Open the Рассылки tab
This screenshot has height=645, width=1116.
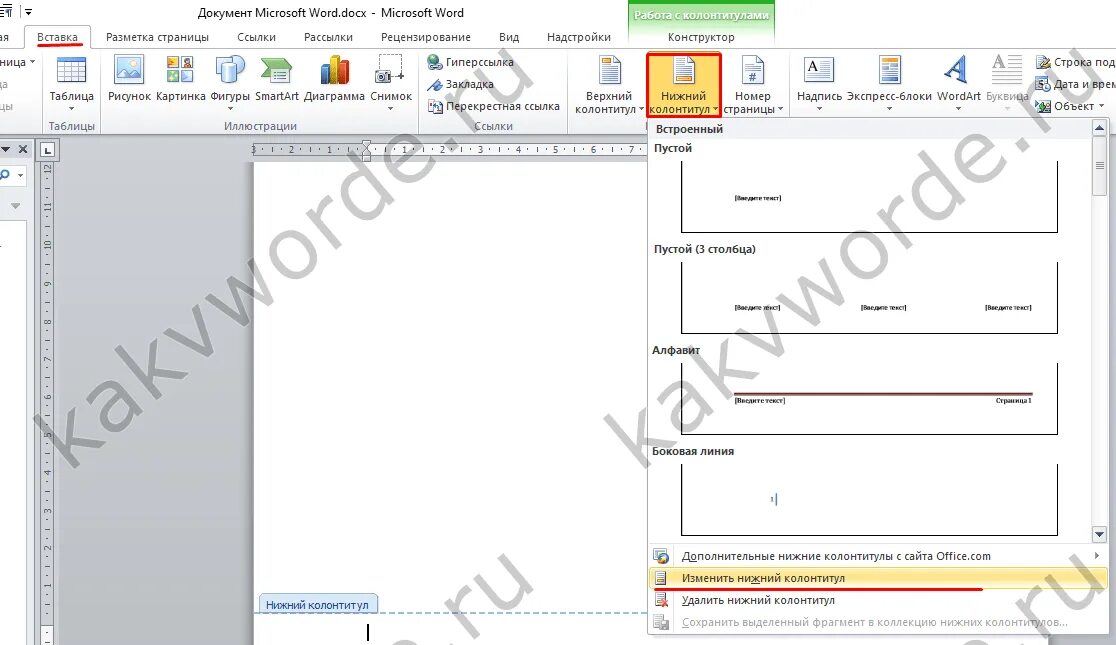328,37
